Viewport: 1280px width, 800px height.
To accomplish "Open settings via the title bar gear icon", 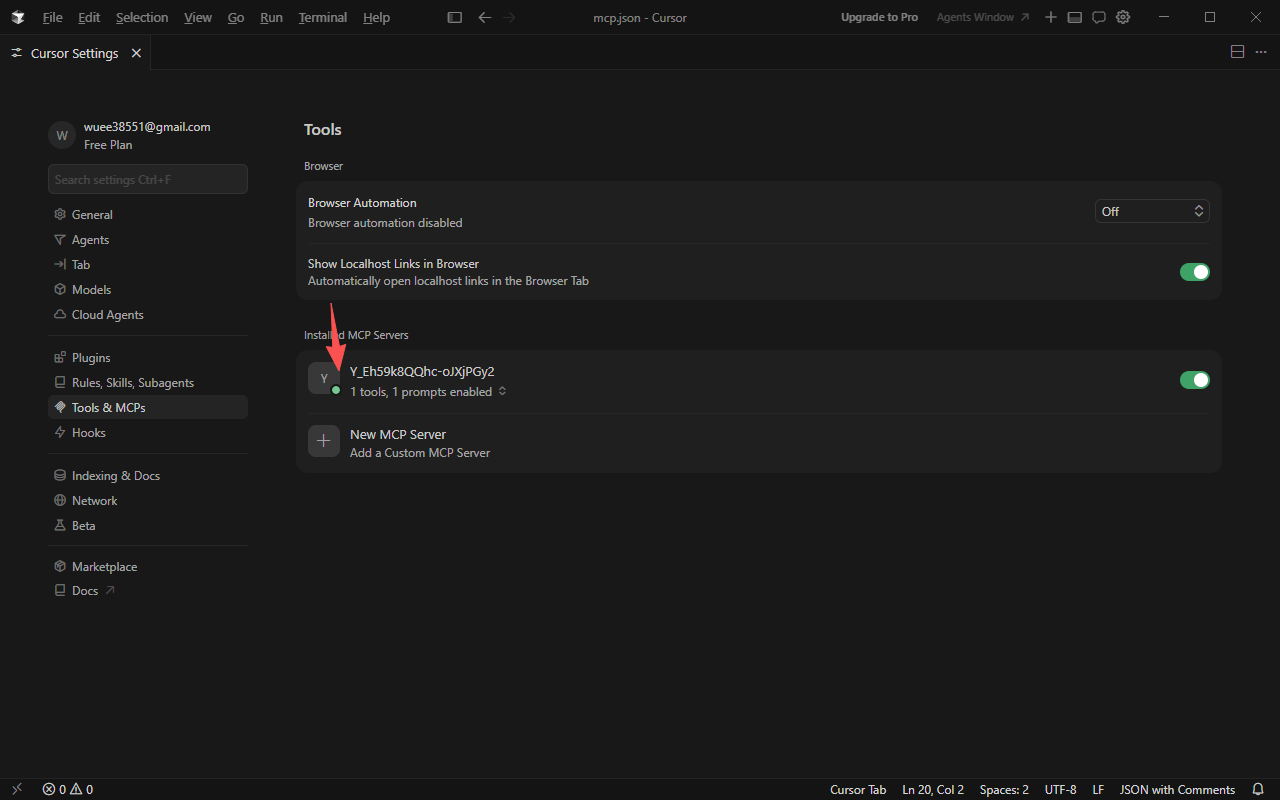I will pos(1123,17).
